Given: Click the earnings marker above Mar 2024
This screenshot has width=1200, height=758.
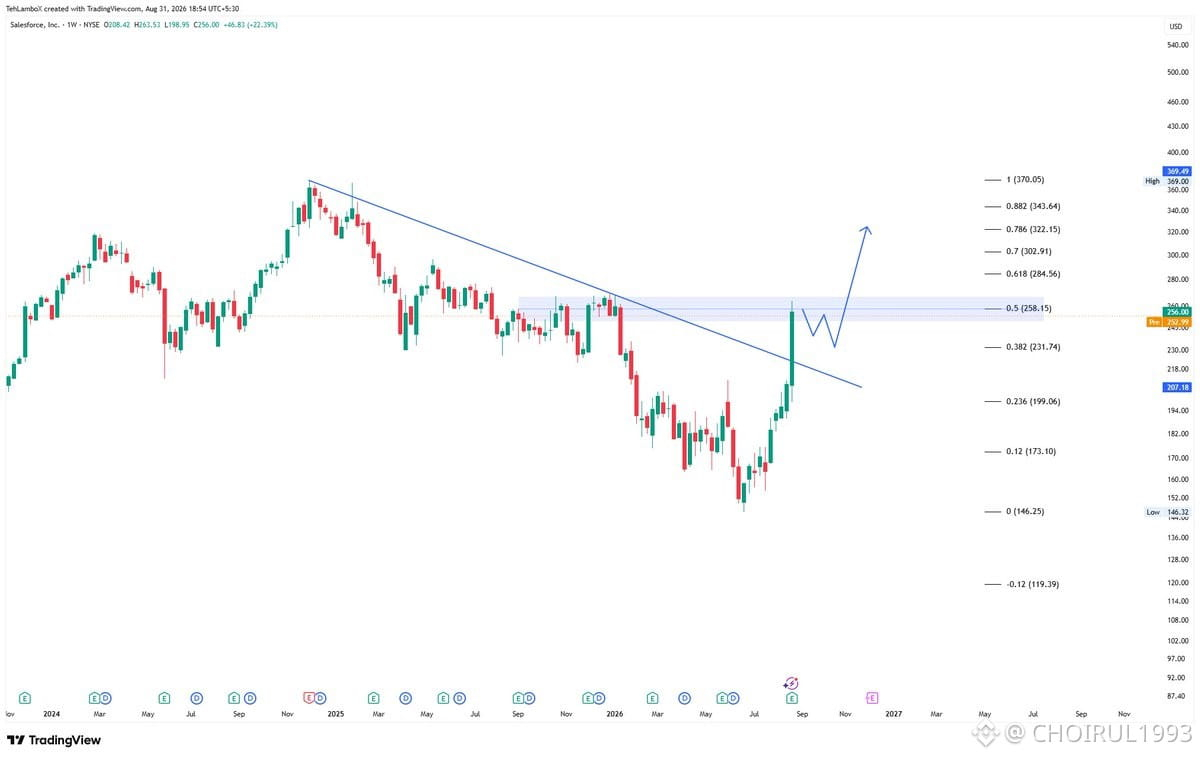Looking at the screenshot, I should (x=94, y=698).
